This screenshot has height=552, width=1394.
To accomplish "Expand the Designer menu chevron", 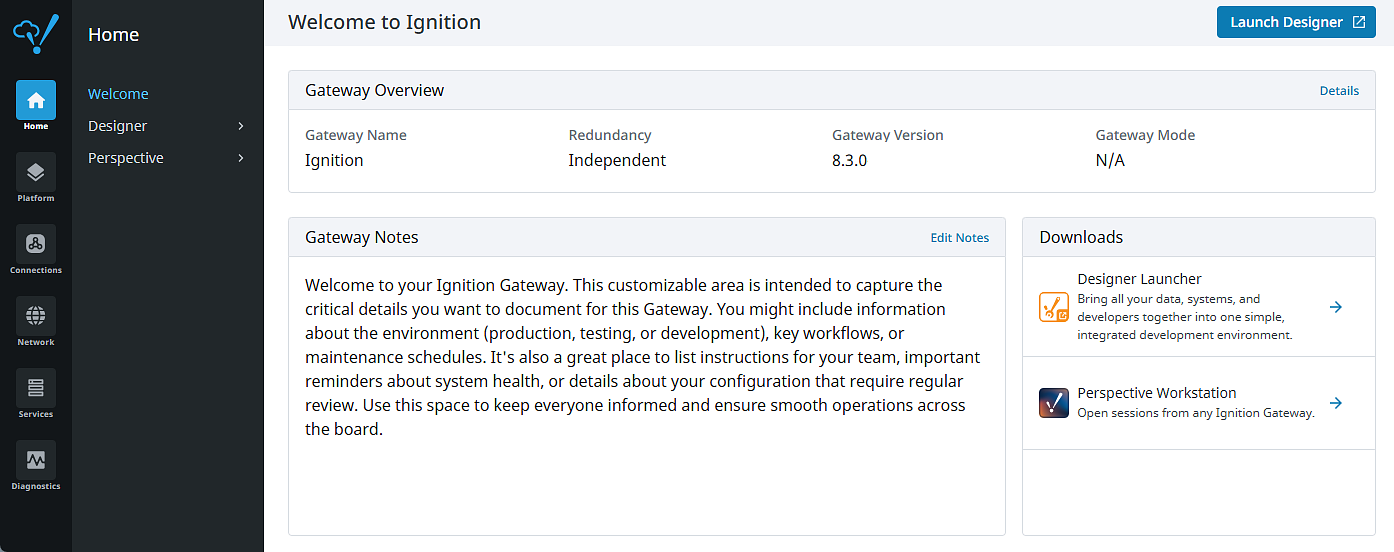I will coord(241,126).
